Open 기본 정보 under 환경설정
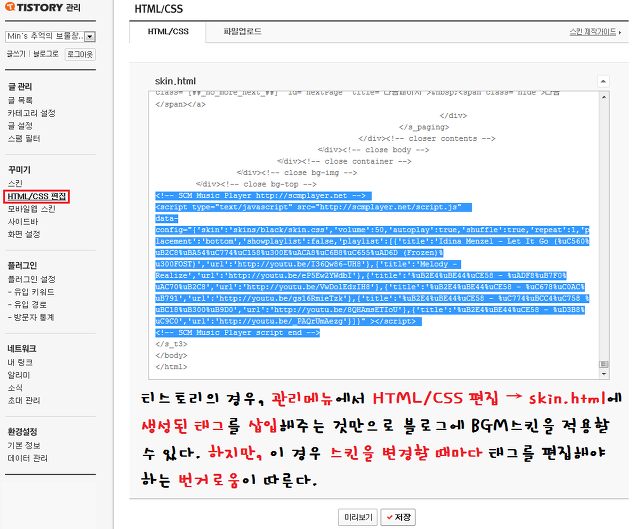This screenshot has height=529, width=635. point(24,446)
